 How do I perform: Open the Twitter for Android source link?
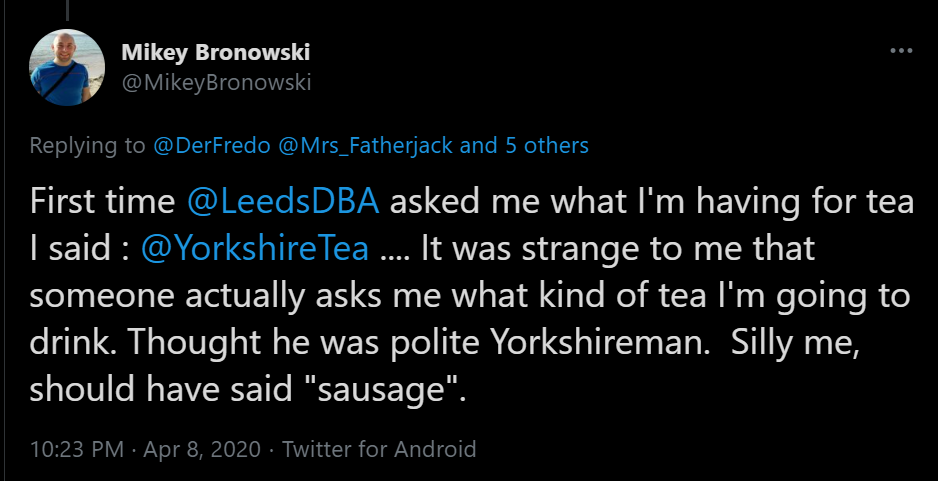click(x=379, y=449)
